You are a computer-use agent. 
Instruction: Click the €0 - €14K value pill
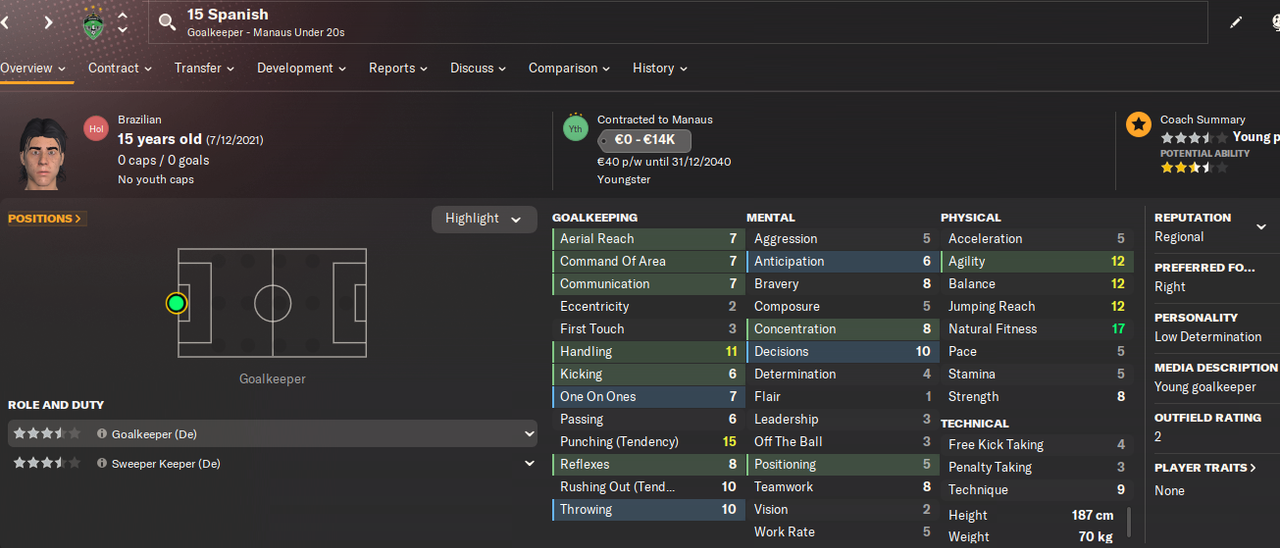[x=644, y=140]
